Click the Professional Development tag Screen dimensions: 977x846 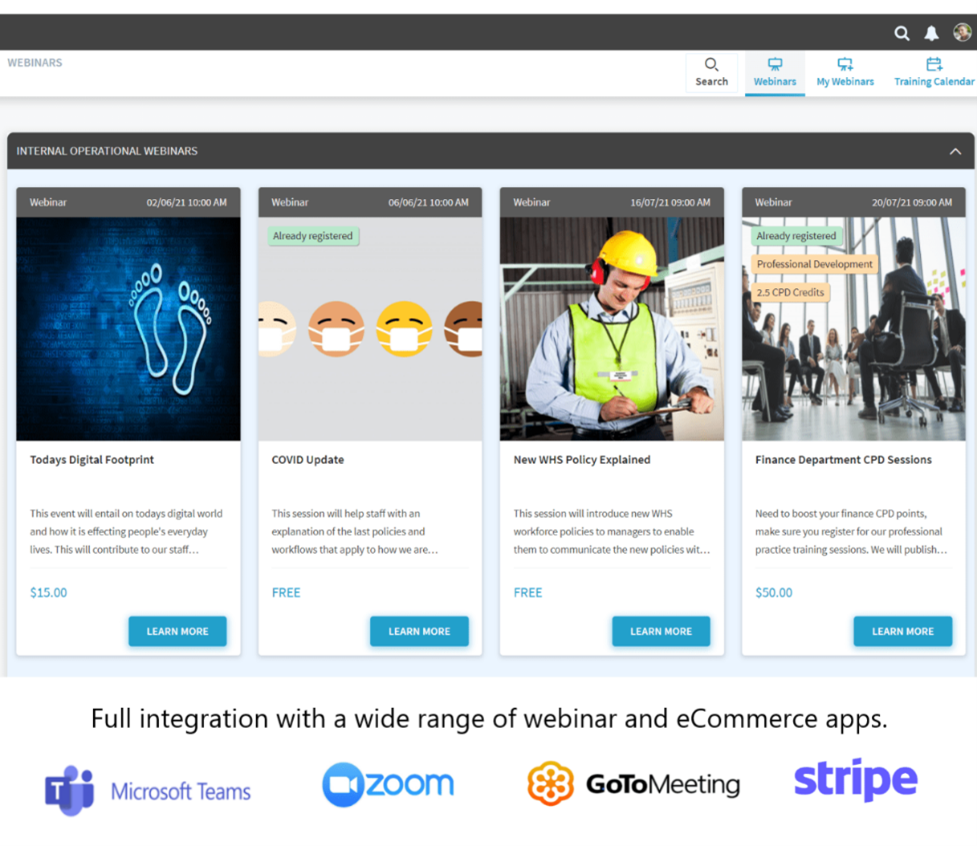(x=814, y=264)
